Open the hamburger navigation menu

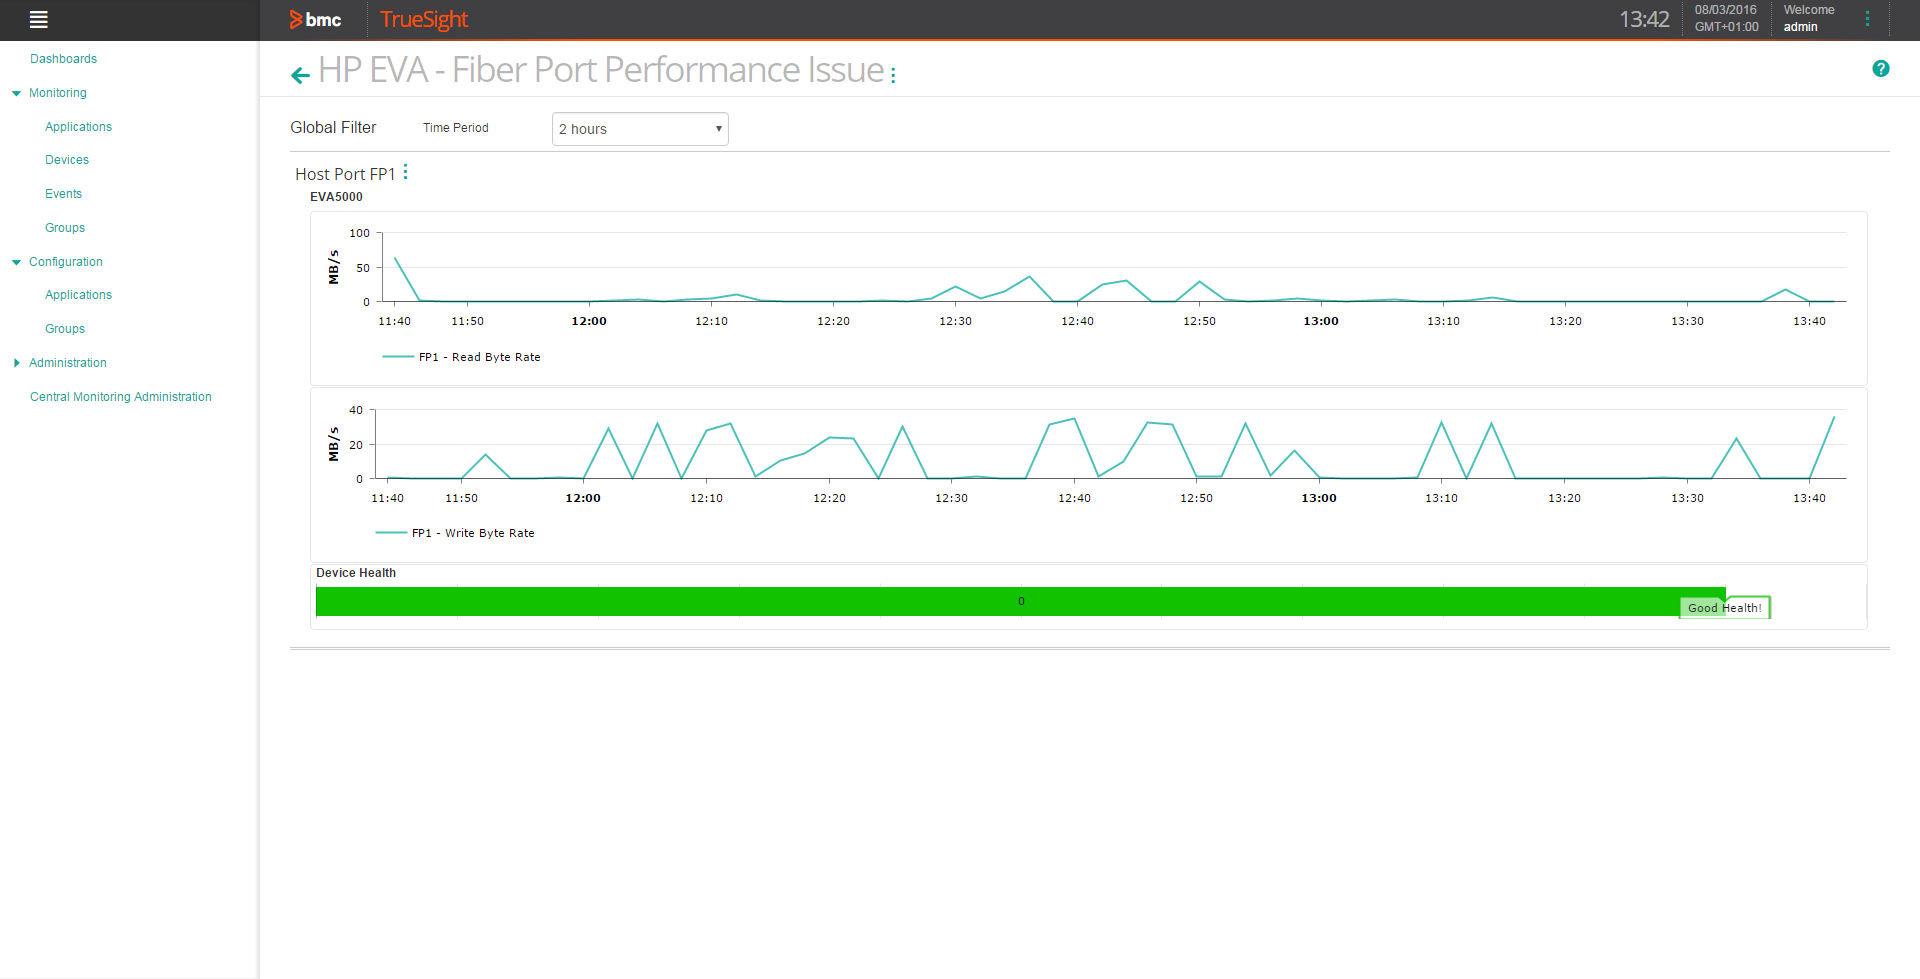[x=39, y=19]
